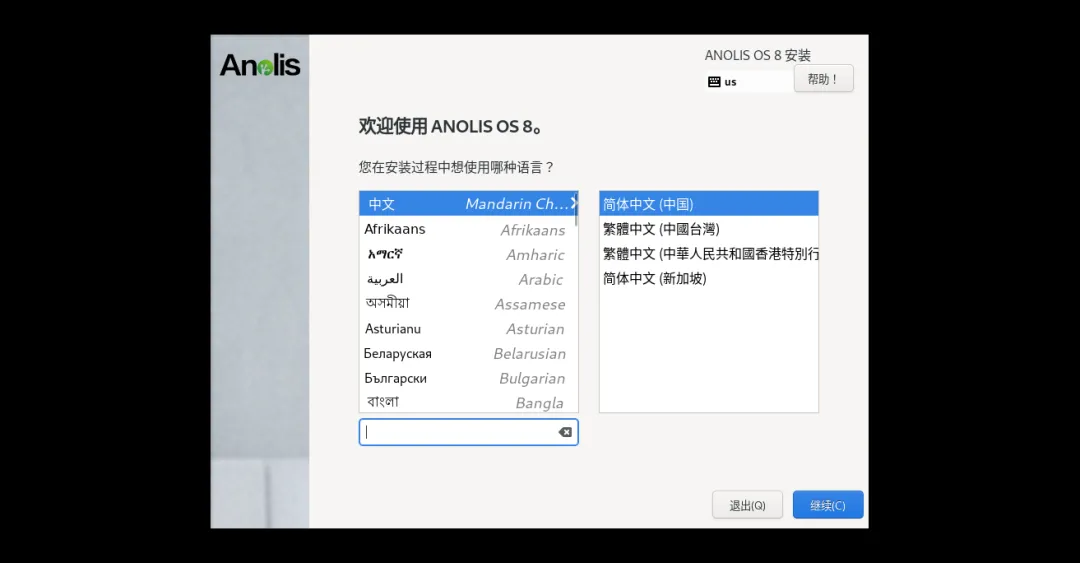Image resolution: width=1080 pixels, height=563 pixels.
Task: Click the 继续(C) continue button
Action: pos(828,505)
